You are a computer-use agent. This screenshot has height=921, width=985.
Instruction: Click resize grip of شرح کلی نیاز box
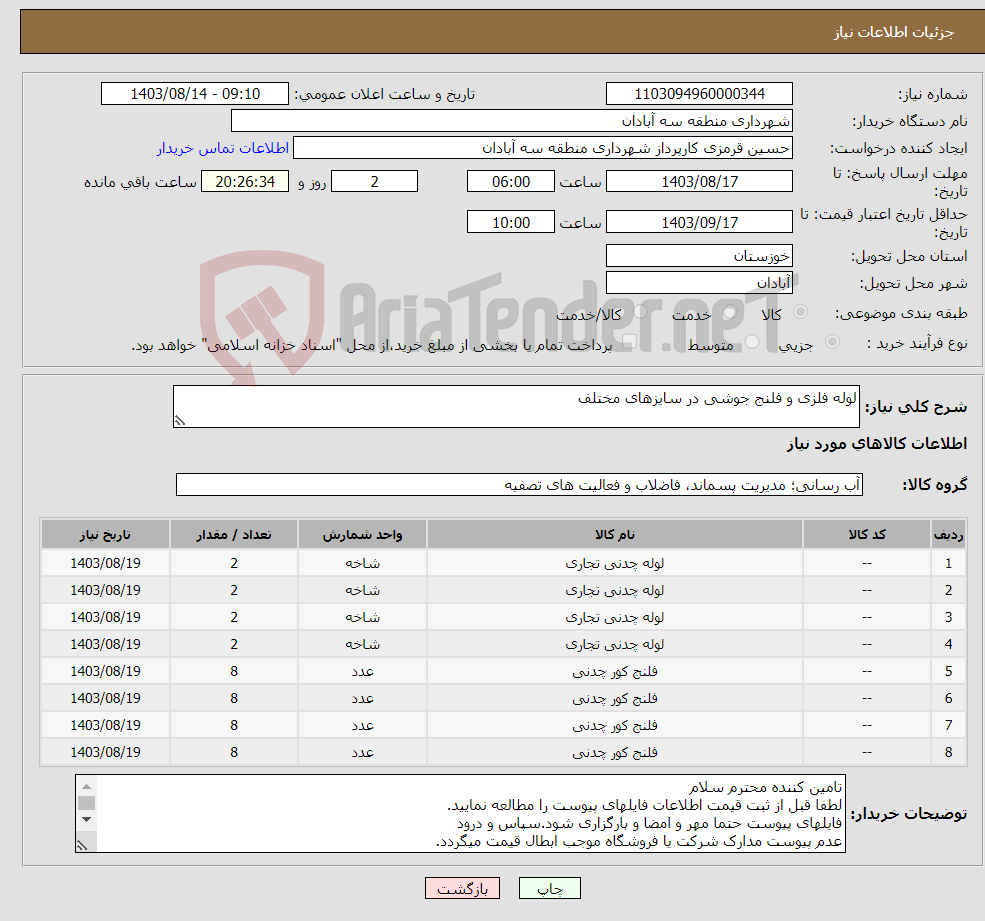[x=180, y=420]
